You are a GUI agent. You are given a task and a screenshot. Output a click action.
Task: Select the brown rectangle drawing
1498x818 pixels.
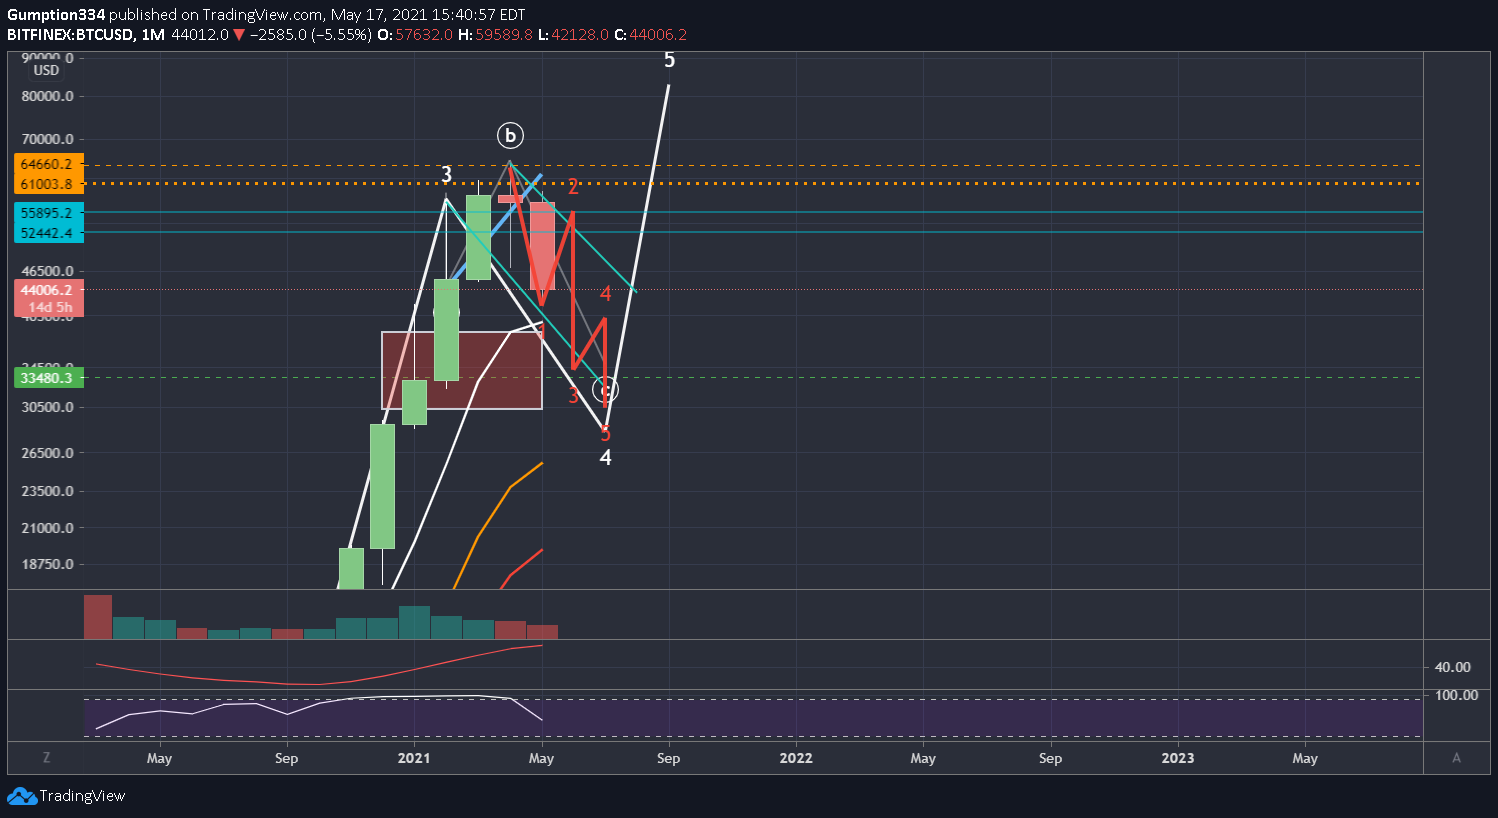tap(462, 370)
